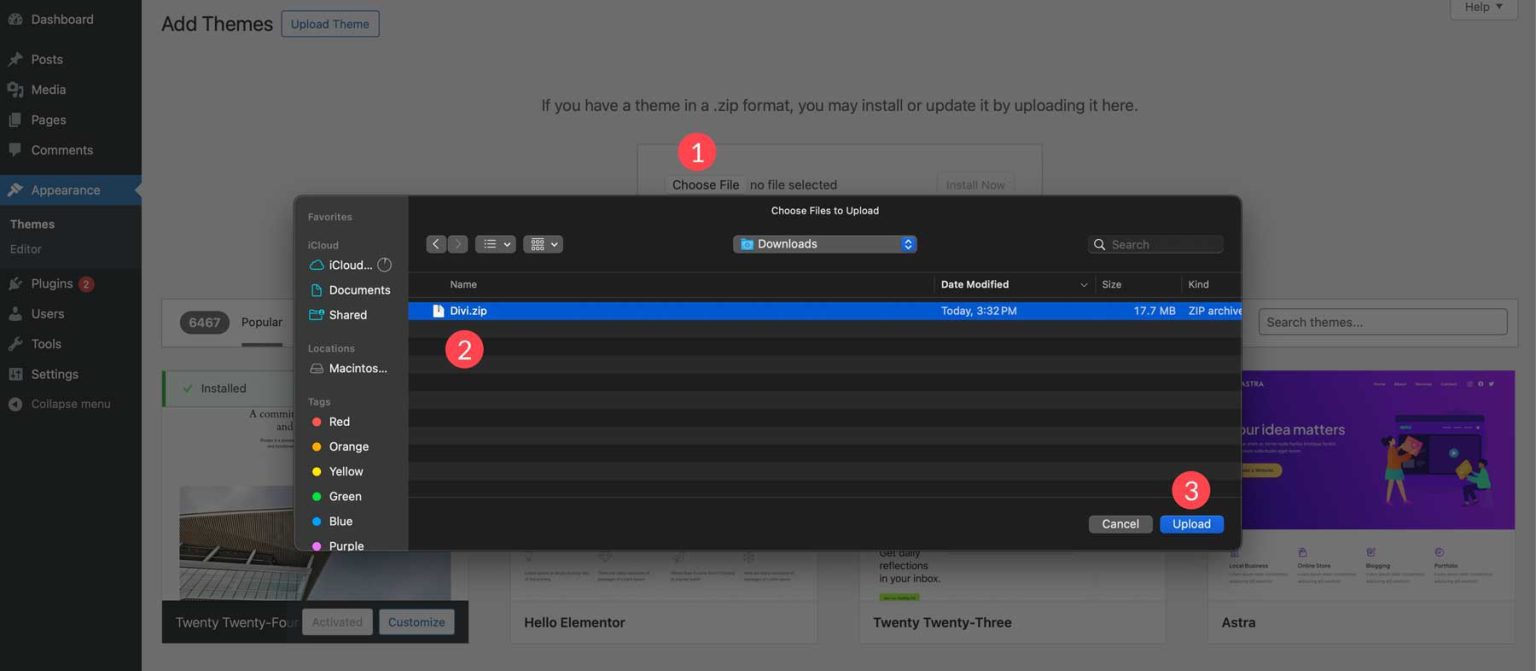1536x671 pixels.
Task: Open Documents folder in sidebar
Action: 358,290
